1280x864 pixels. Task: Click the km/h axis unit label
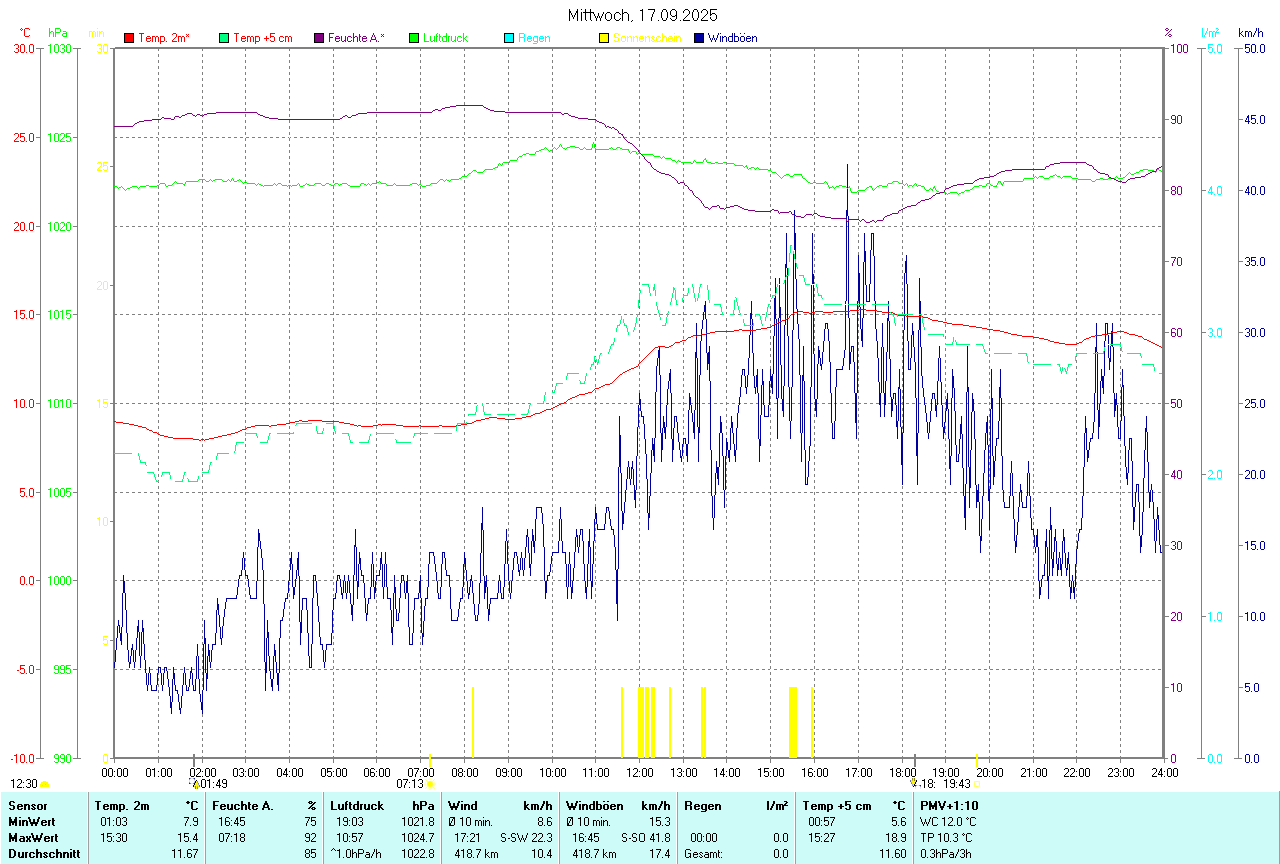coord(1251,33)
